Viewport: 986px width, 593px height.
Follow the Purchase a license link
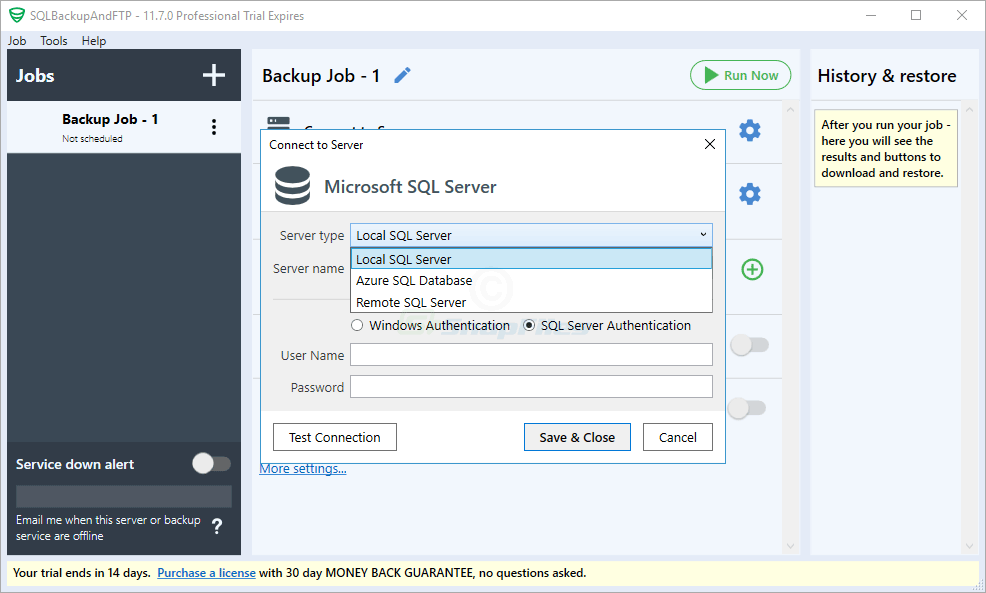pyautogui.click(x=206, y=572)
